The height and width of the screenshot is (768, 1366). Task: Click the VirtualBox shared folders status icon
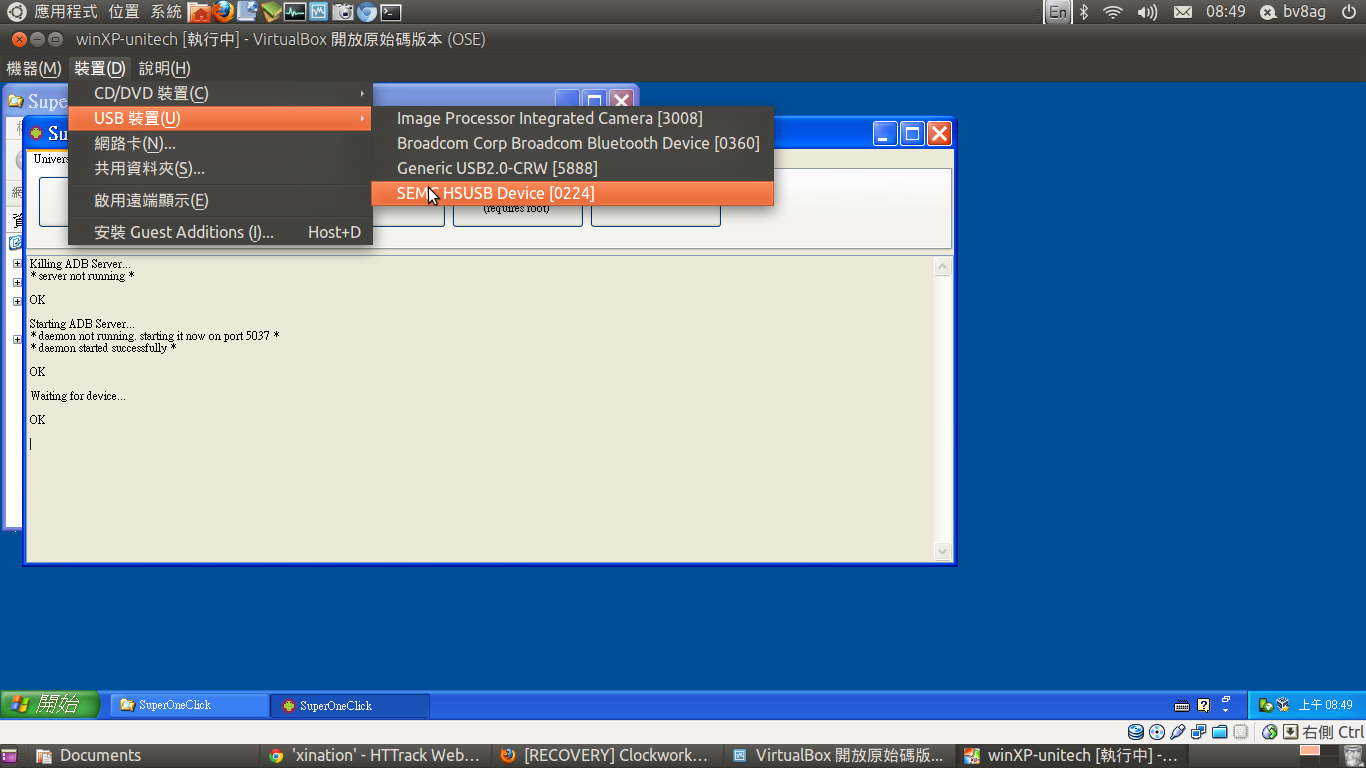pos(1220,732)
